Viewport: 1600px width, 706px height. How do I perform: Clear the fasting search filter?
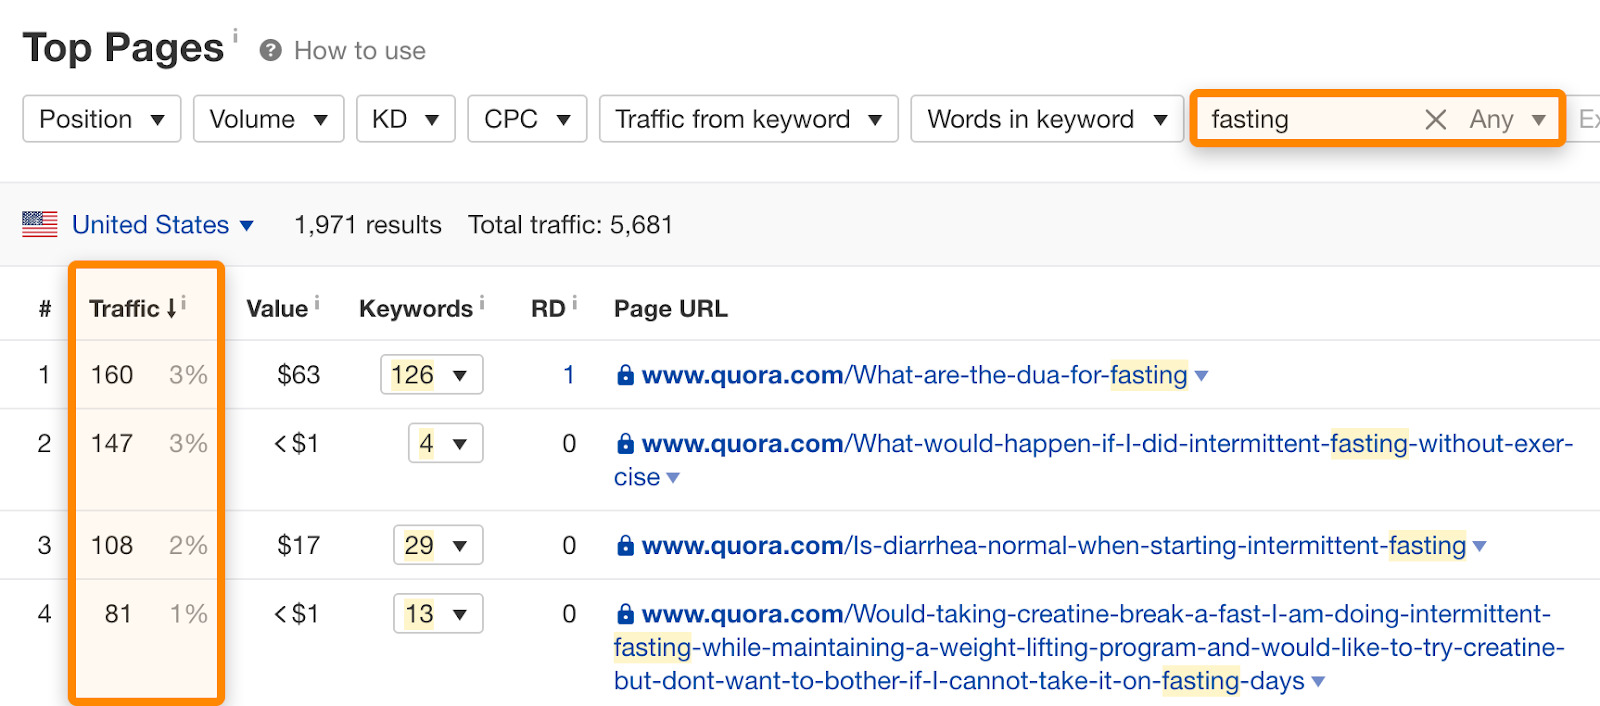tap(1435, 120)
